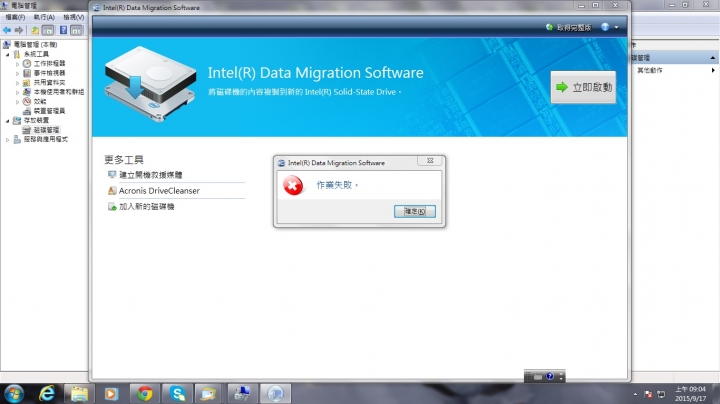Open Windows Explorer folder on the taskbar
Screen dimensions: 720x404
(x=79, y=394)
